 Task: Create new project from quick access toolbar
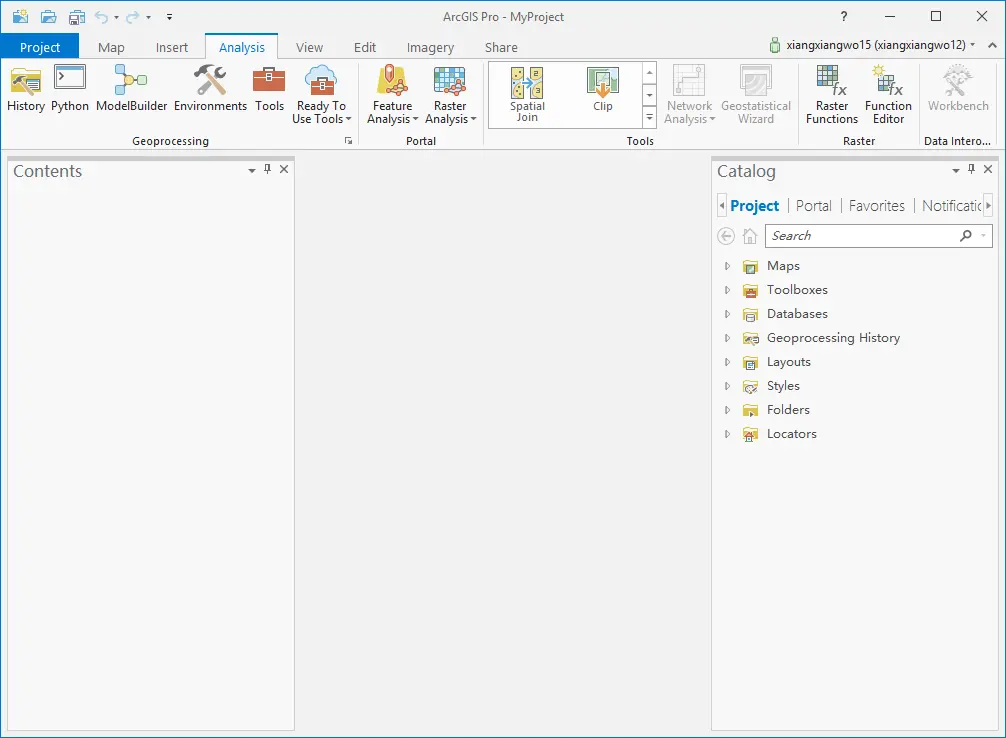21,17
